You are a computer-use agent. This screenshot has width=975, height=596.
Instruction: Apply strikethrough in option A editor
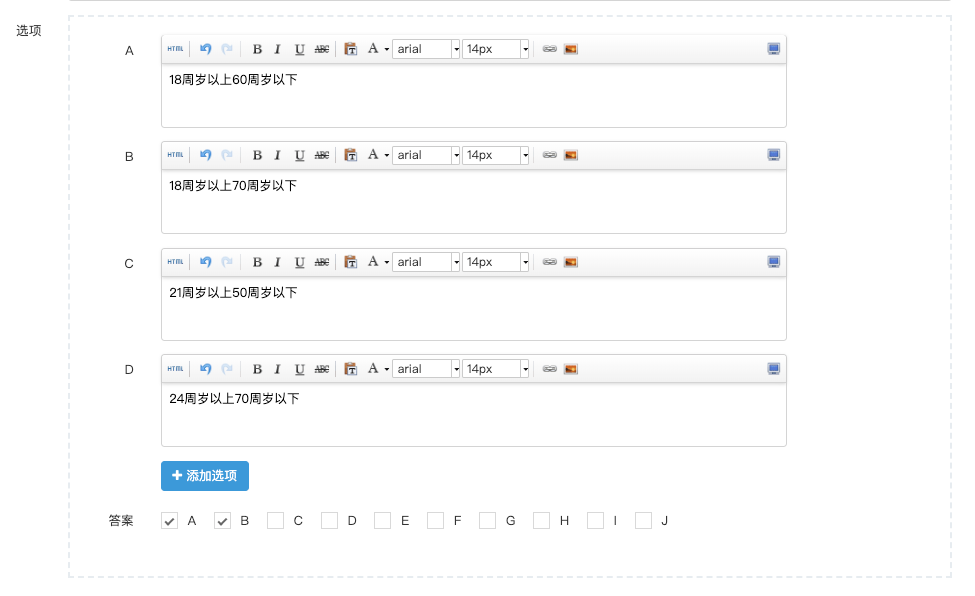pos(321,49)
